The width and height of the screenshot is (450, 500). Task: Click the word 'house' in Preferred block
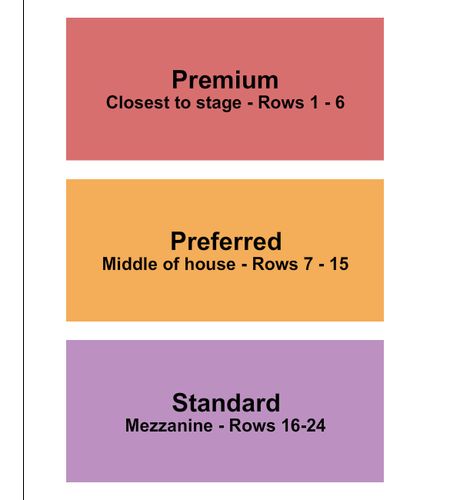[x=210, y=264]
